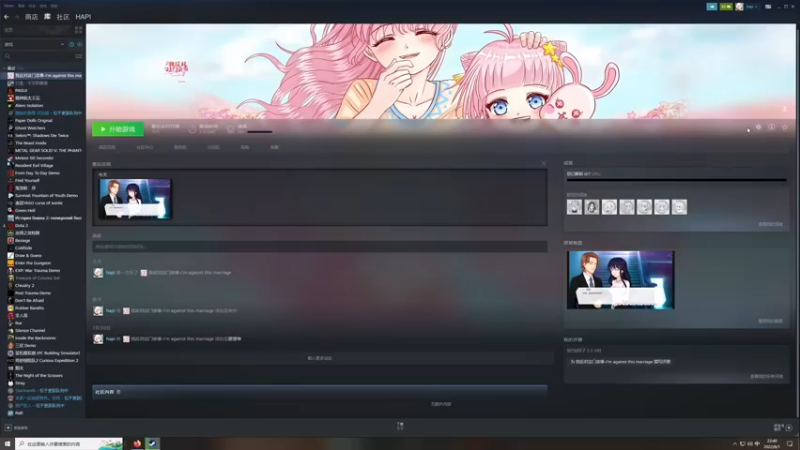Select The Night of the Scissors
The image size is (800, 450).
(39, 376)
